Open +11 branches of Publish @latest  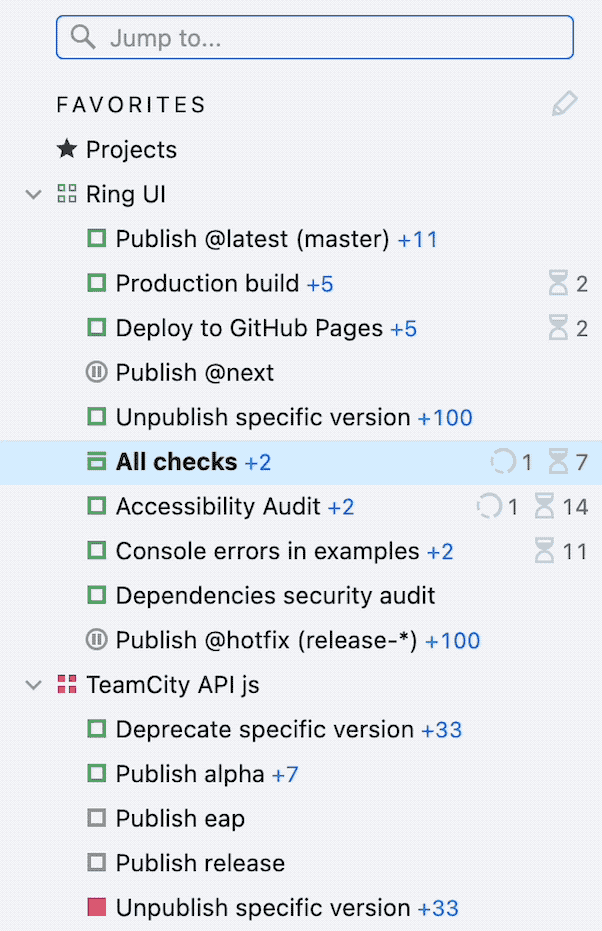coord(417,239)
